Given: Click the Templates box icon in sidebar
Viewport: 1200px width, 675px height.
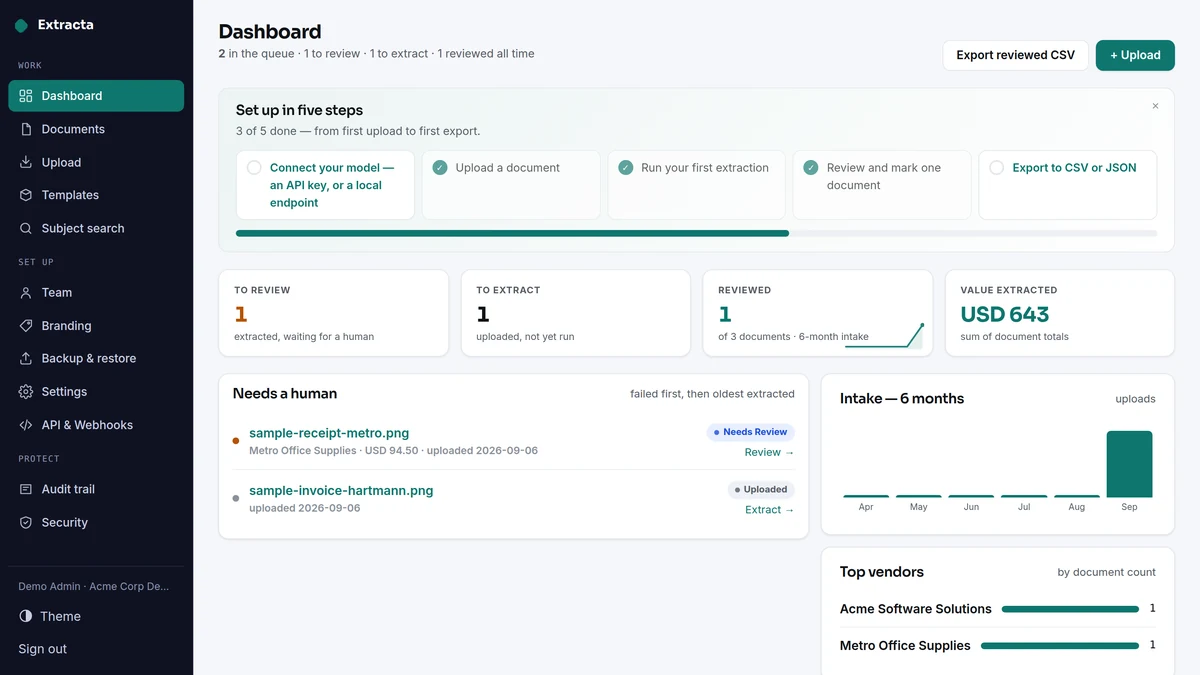Looking at the screenshot, I should pos(26,195).
